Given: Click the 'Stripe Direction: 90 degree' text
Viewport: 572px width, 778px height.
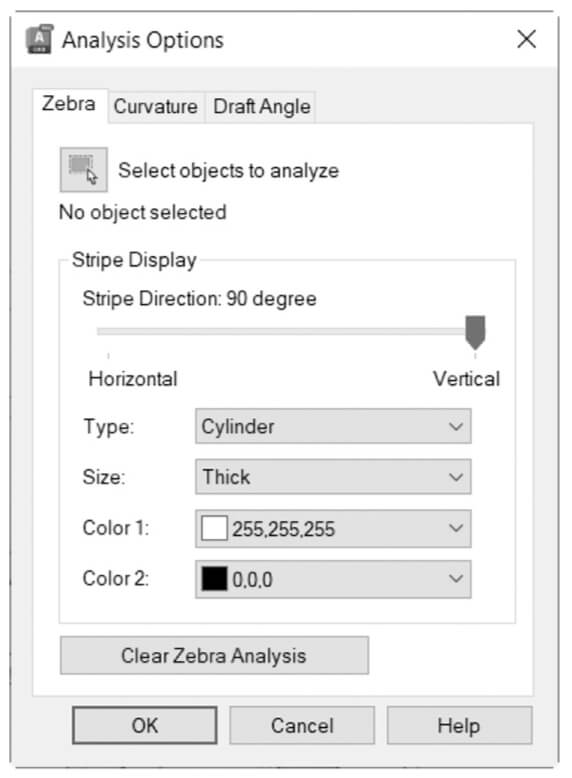Looking at the screenshot, I should tap(199, 299).
